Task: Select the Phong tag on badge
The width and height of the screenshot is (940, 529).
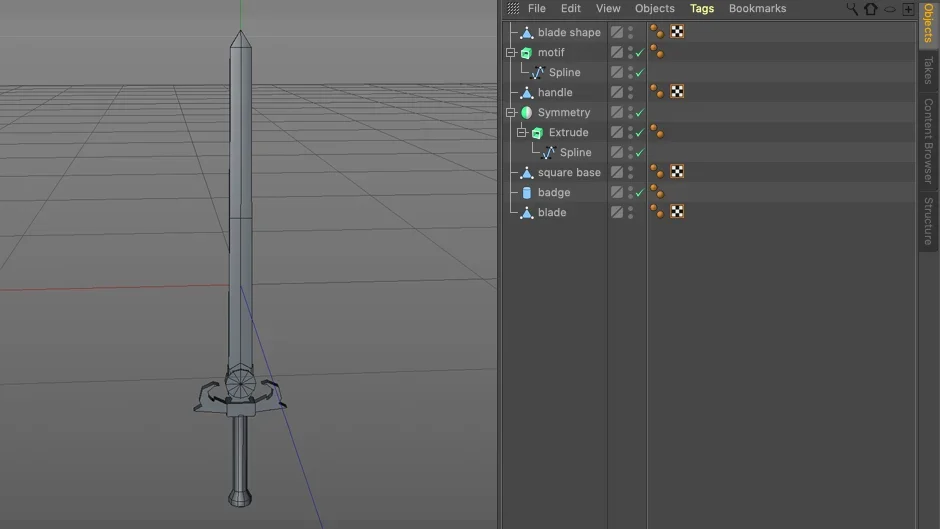Action: [657, 192]
